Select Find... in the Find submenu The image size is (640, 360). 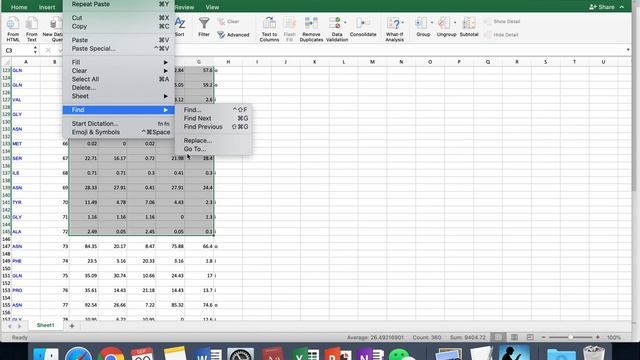[x=213, y=110]
